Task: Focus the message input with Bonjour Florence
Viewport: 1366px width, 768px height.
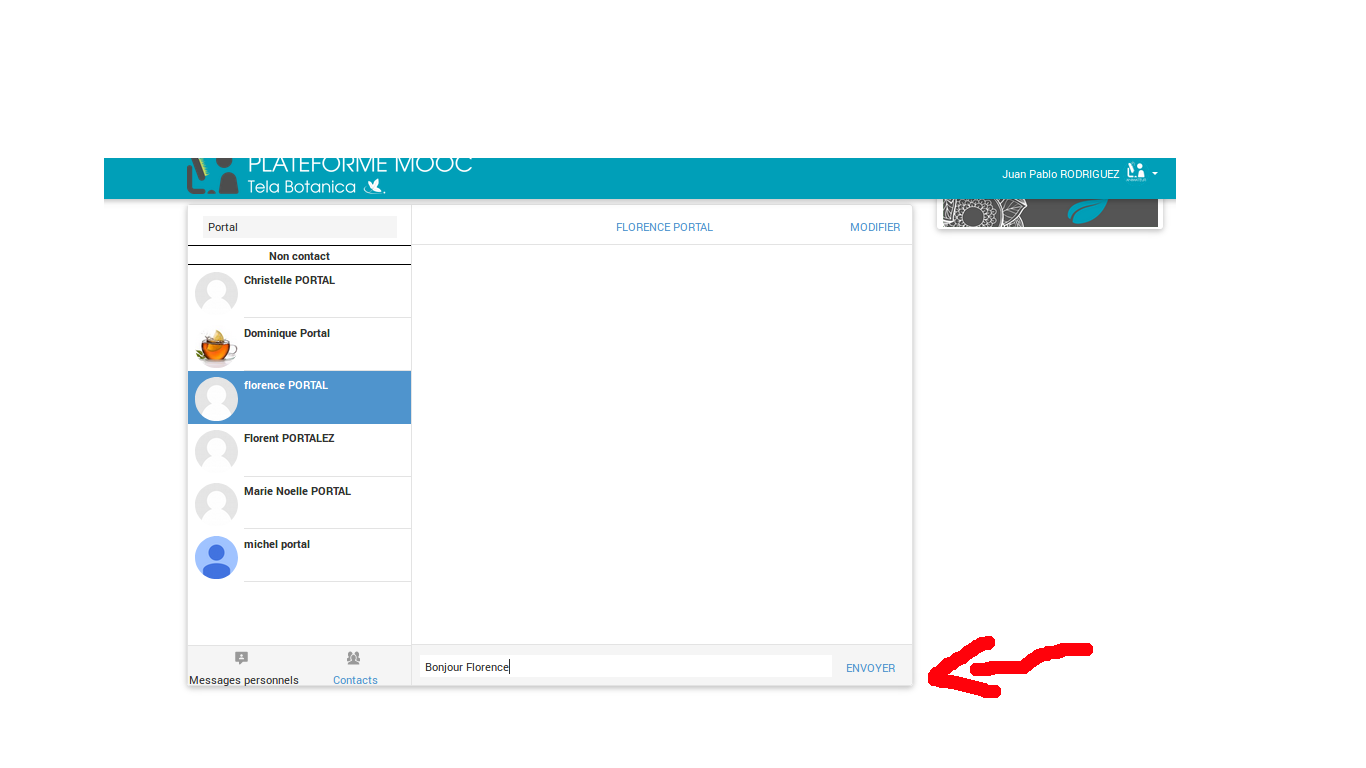Action: coord(625,667)
